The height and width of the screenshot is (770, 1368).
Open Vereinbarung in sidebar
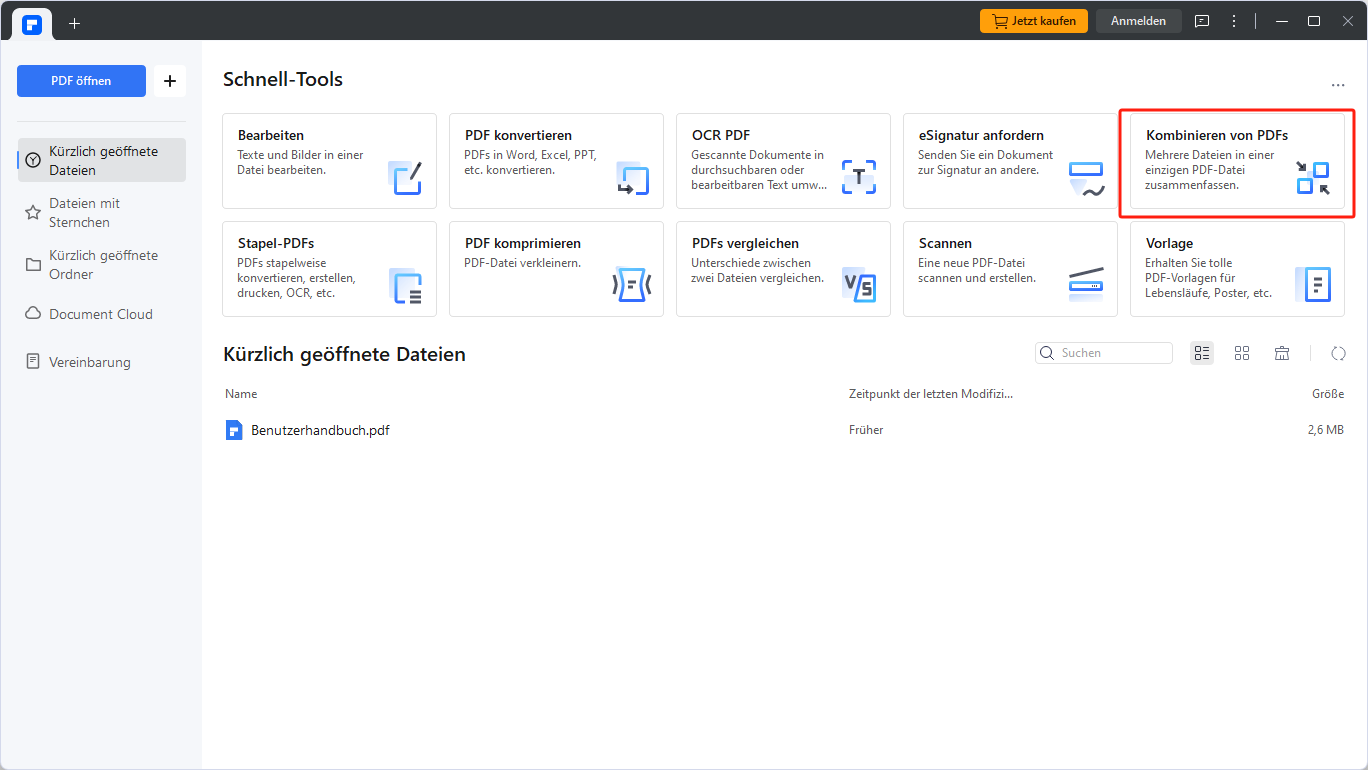102,362
